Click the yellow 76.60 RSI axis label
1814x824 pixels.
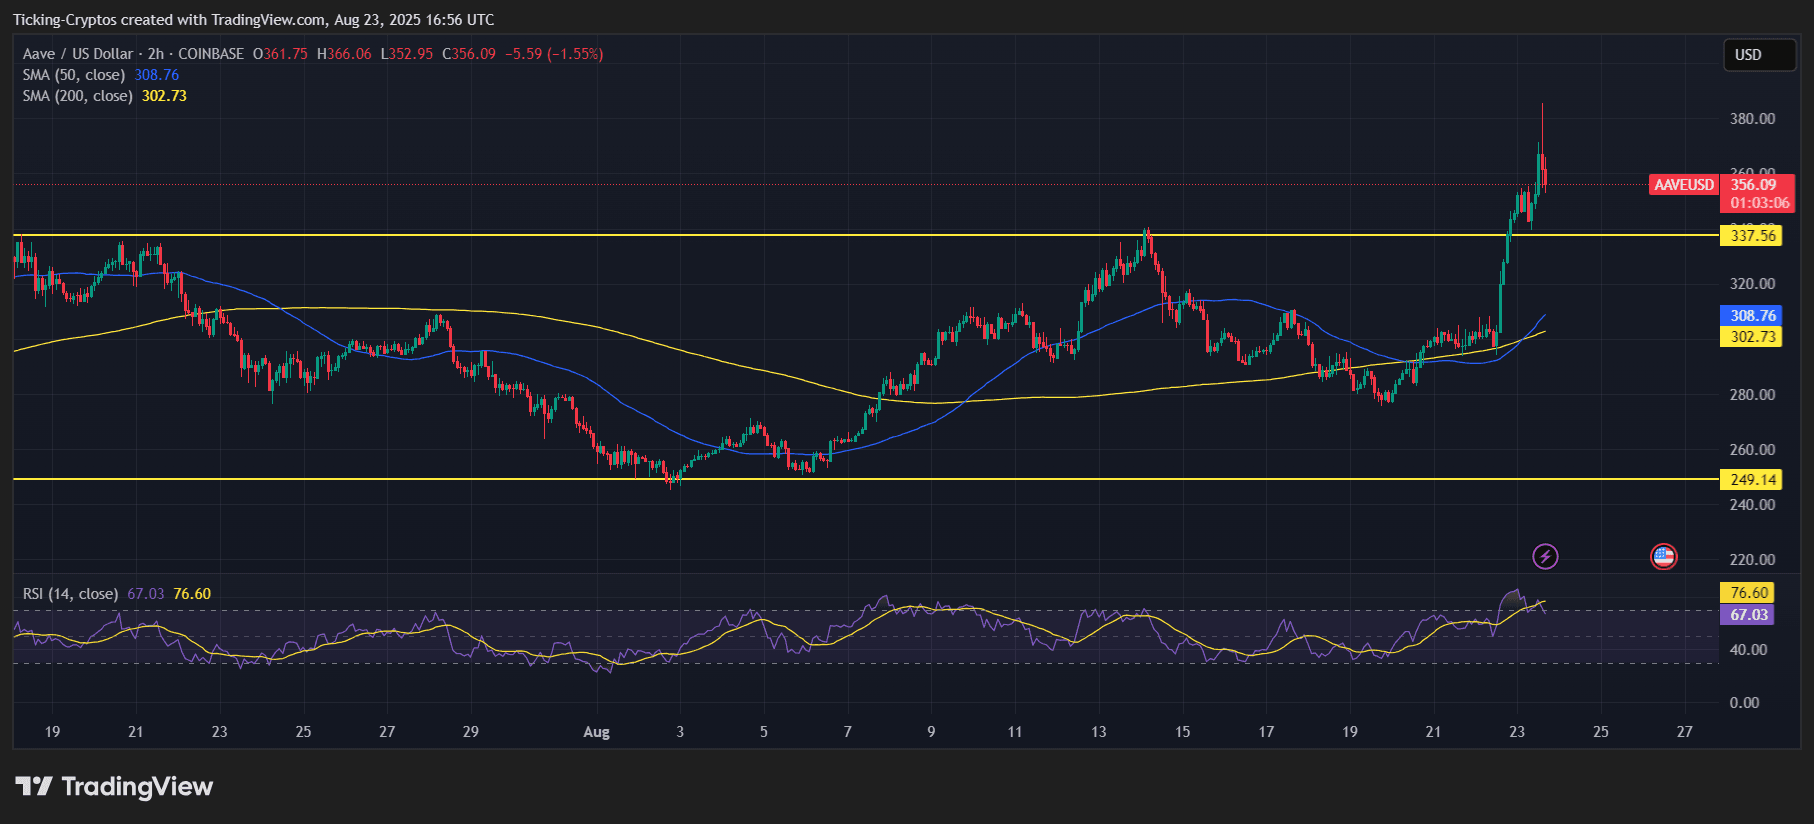click(1749, 593)
